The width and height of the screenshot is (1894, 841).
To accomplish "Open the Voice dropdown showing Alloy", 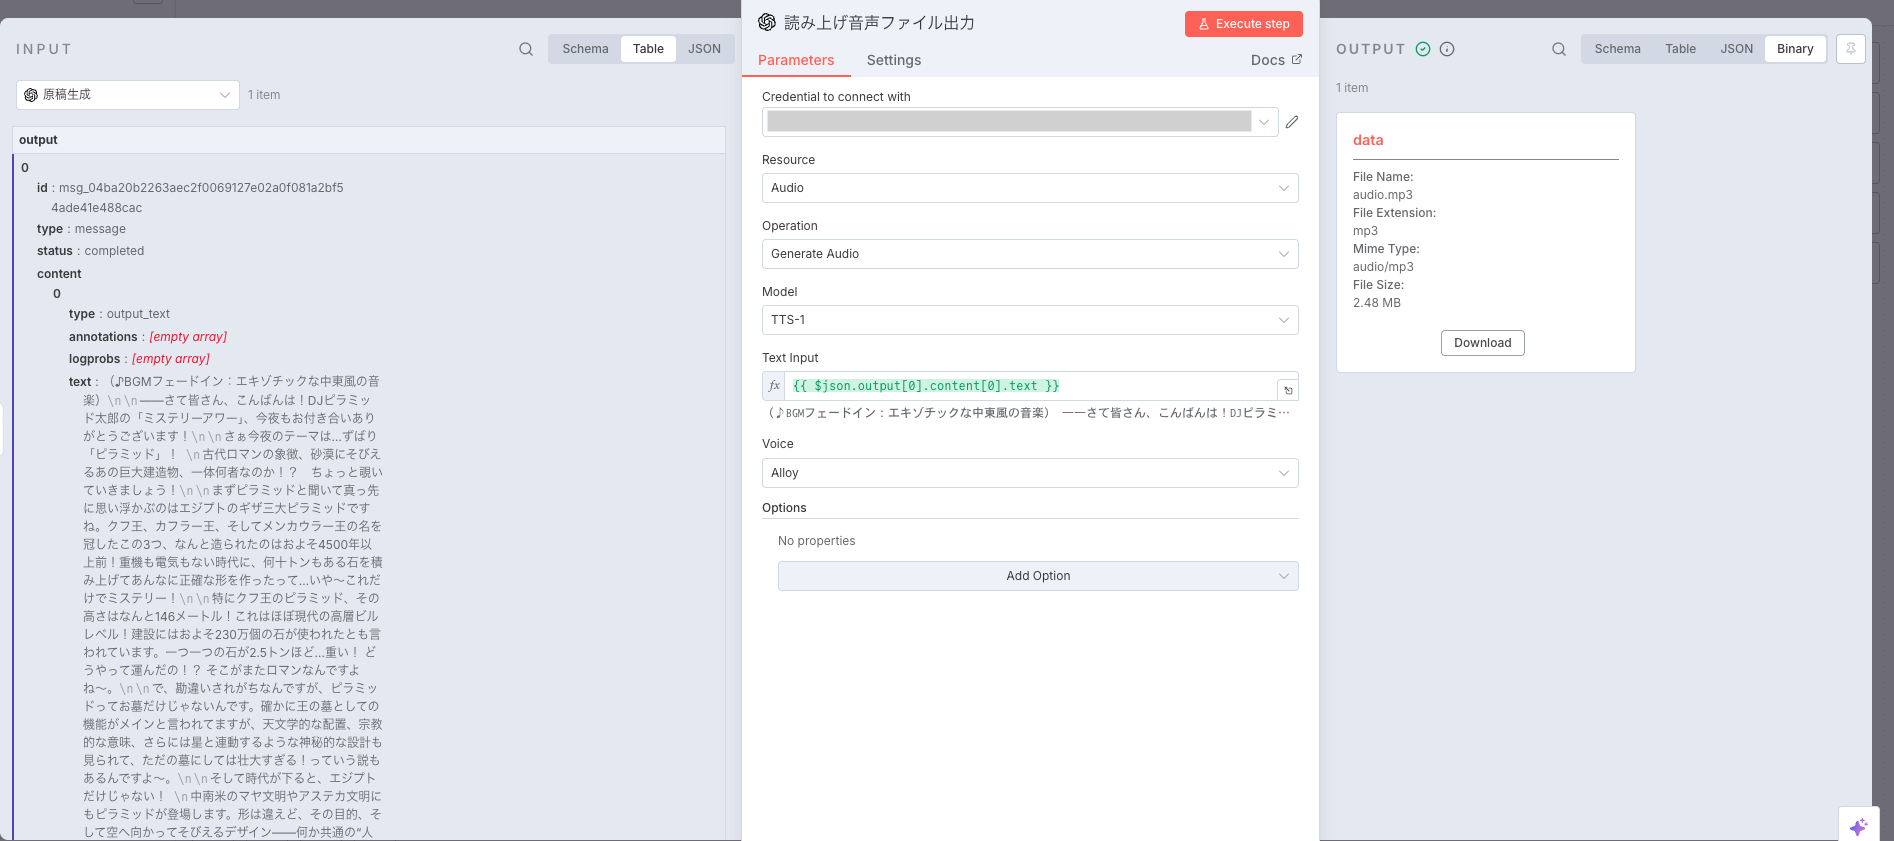I will 1030,473.
